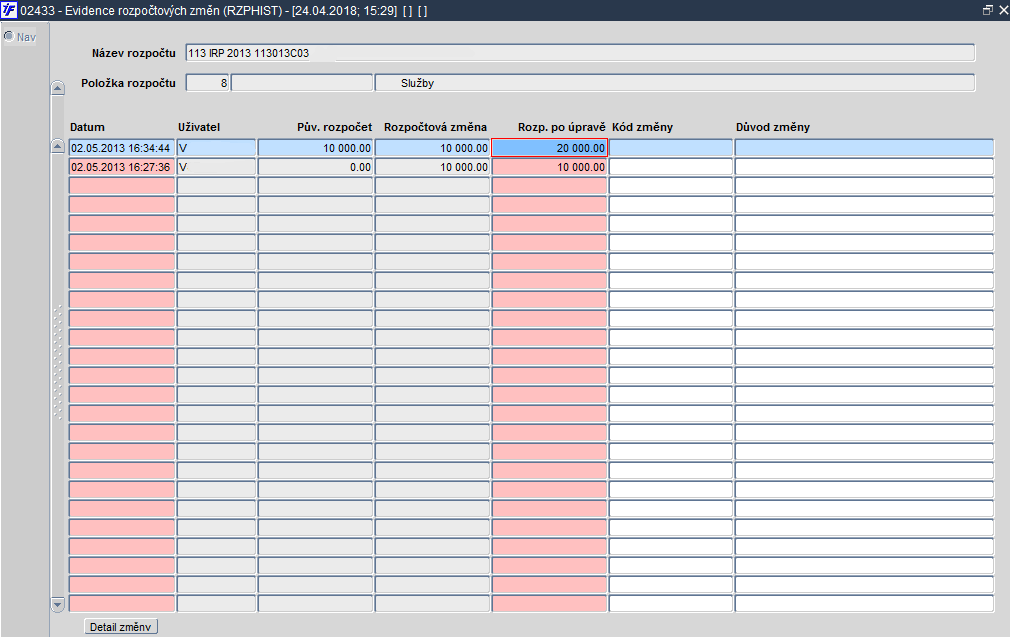This screenshot has height=637, width=1010.
Task: Click user cell V in the 16:34:44 row
Action: click(x=216, y=148)
